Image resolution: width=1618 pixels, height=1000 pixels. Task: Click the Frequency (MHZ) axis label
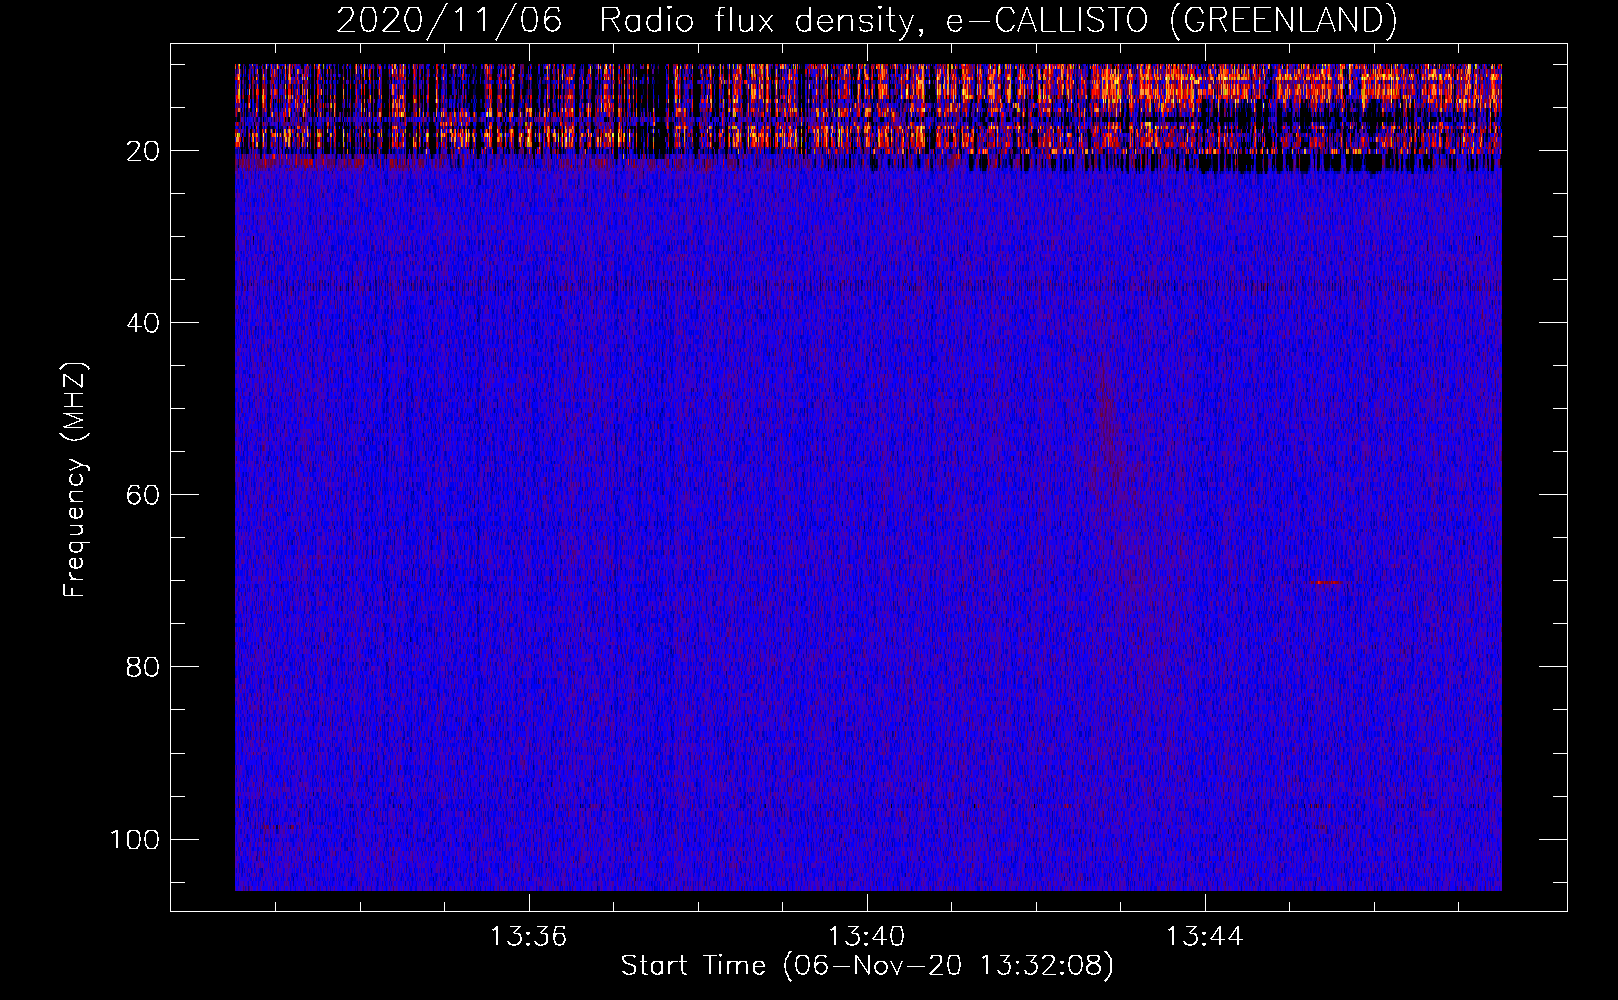(x=75, y=480)
